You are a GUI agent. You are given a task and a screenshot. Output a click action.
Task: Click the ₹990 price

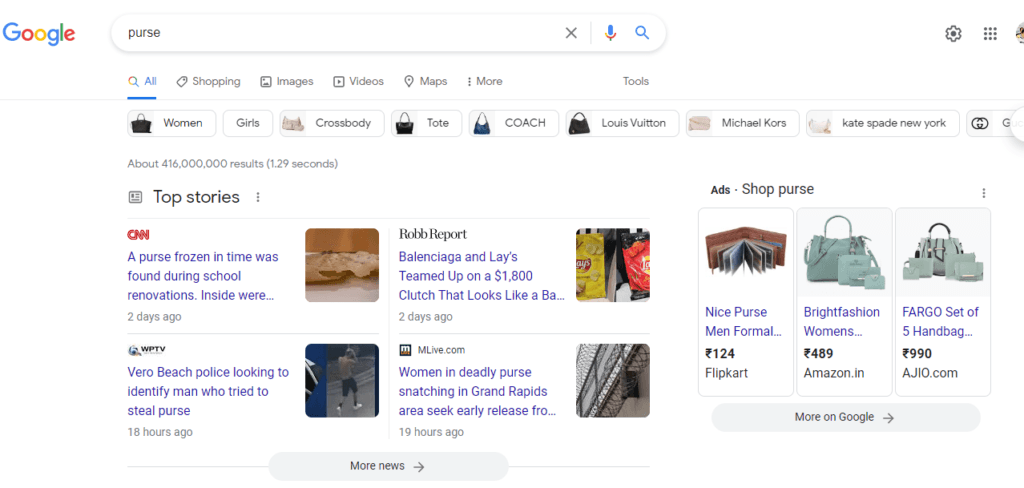pos(918,353)
